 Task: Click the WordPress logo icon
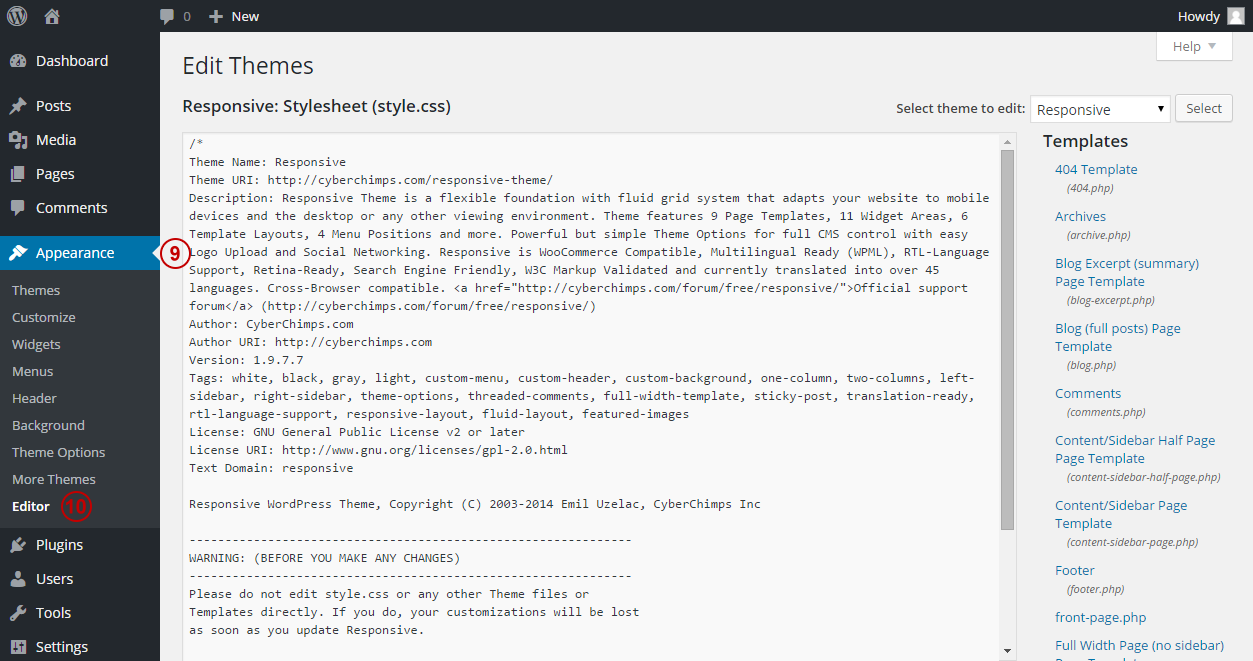[17, 16]
